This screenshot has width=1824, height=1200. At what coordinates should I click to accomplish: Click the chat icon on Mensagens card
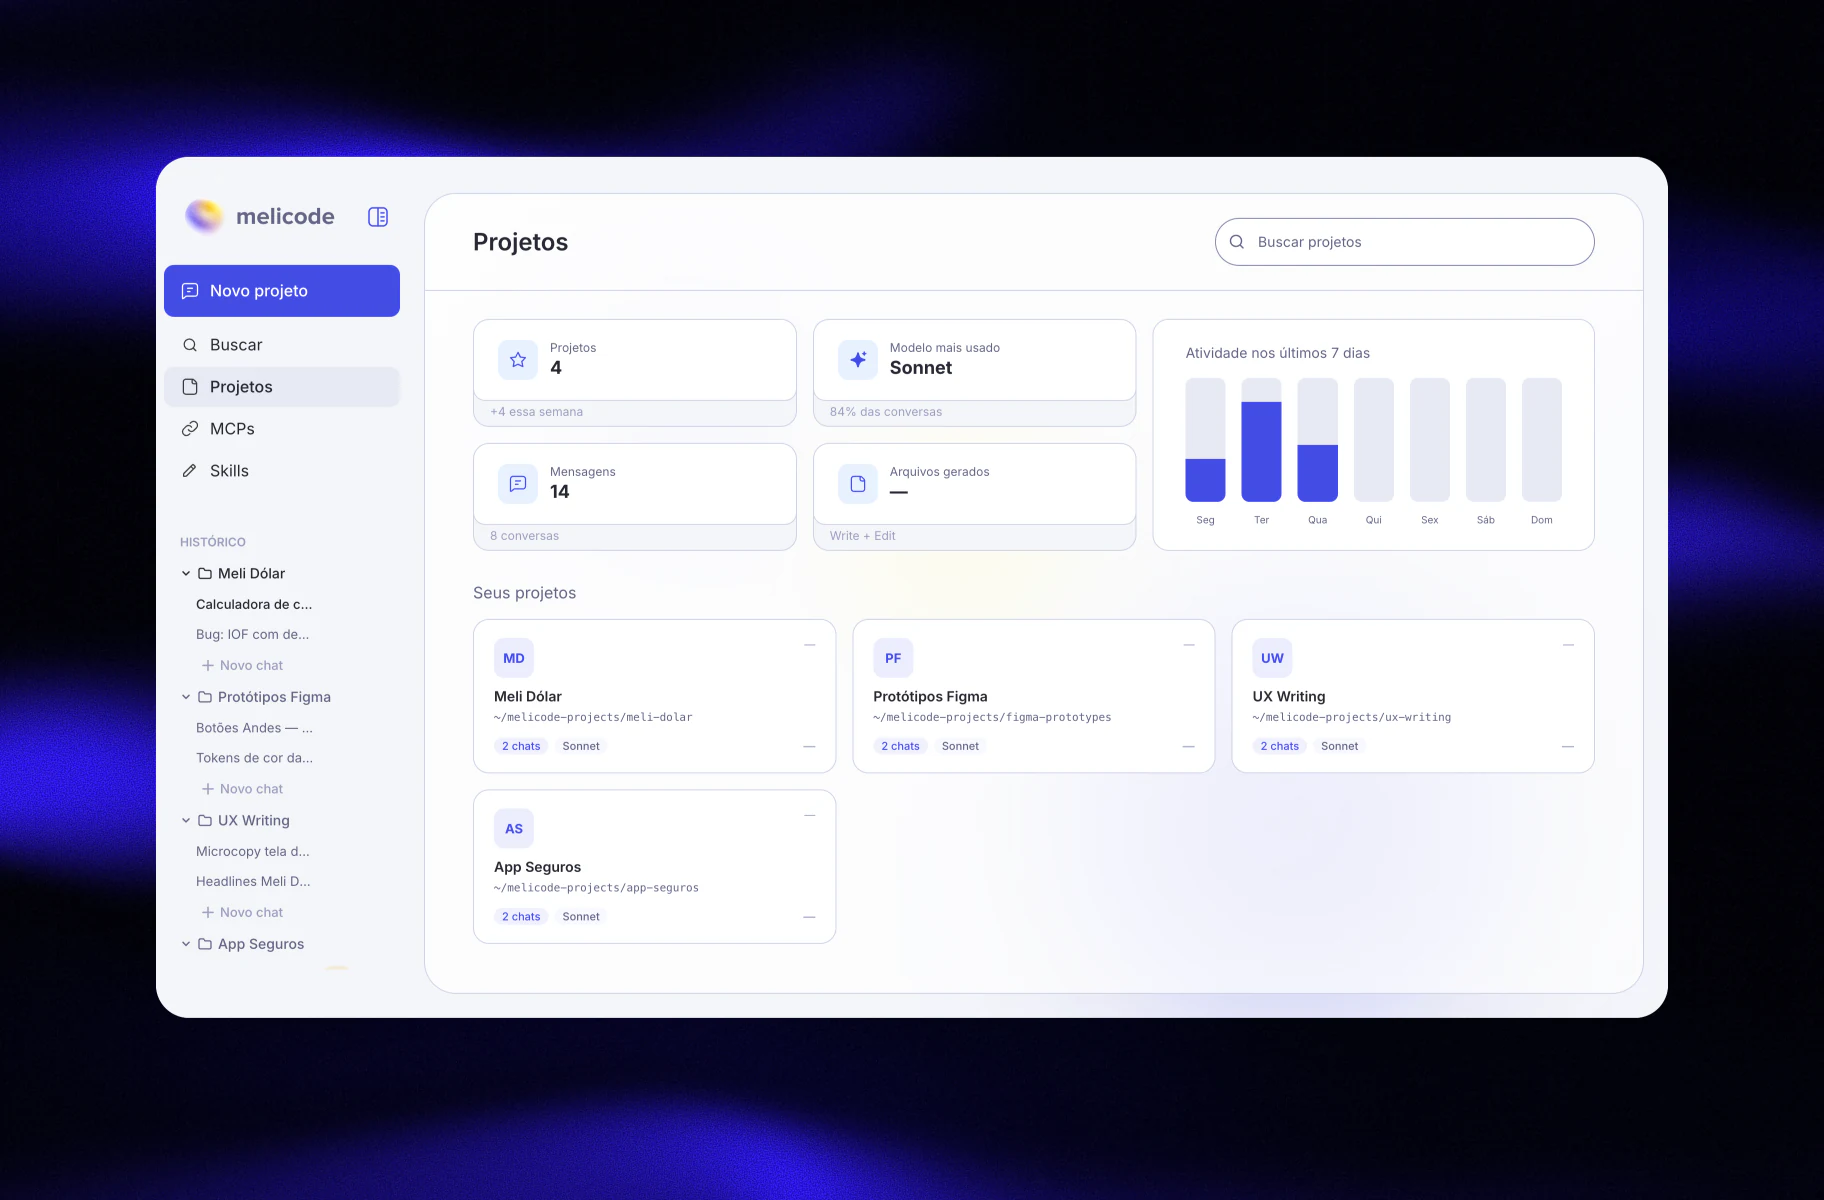pyautogui.click(x=518, y=484)
